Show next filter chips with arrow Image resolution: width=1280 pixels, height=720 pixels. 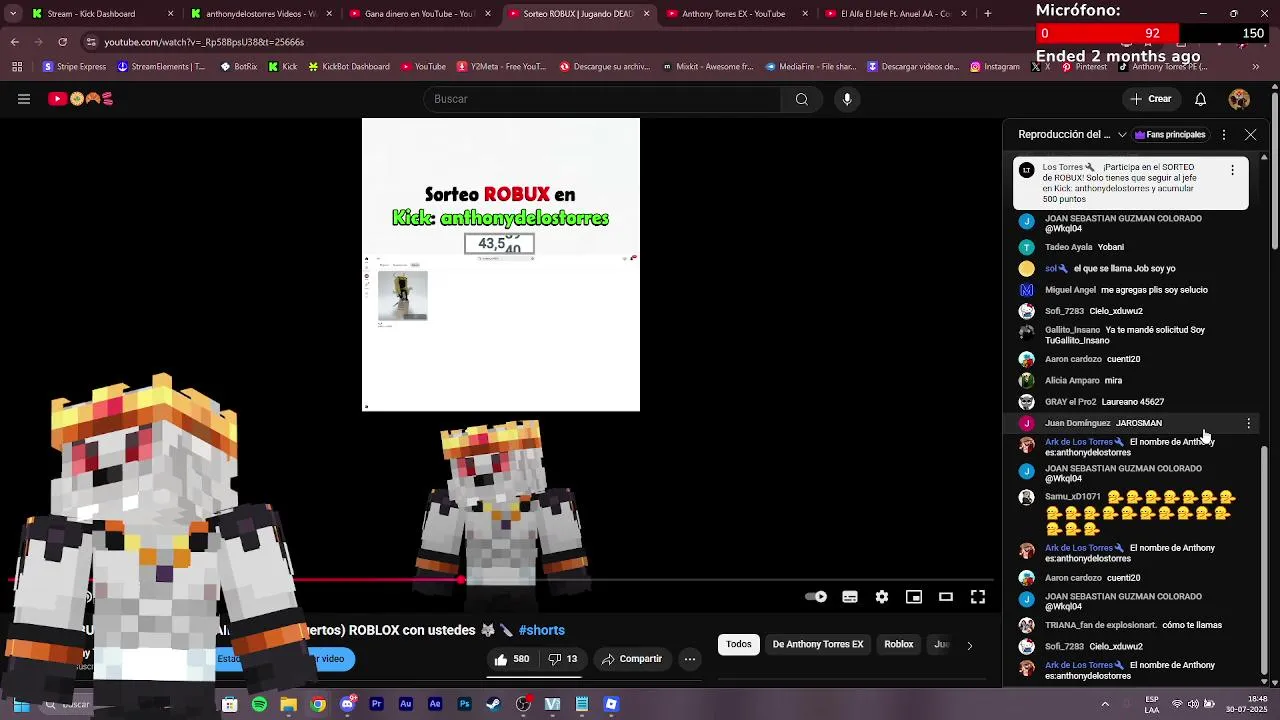pyautogui.click(x=969, y=645)
